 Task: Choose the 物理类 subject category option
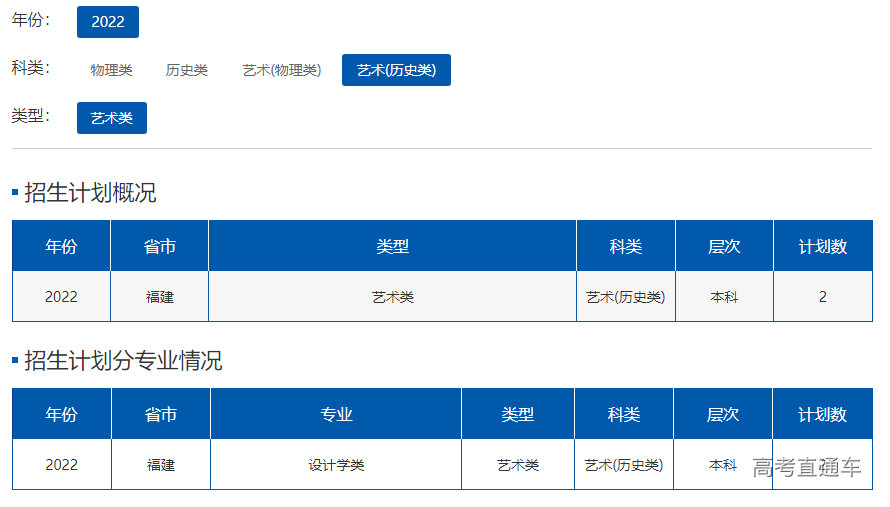pyautogui.click(x=111, y=70)
